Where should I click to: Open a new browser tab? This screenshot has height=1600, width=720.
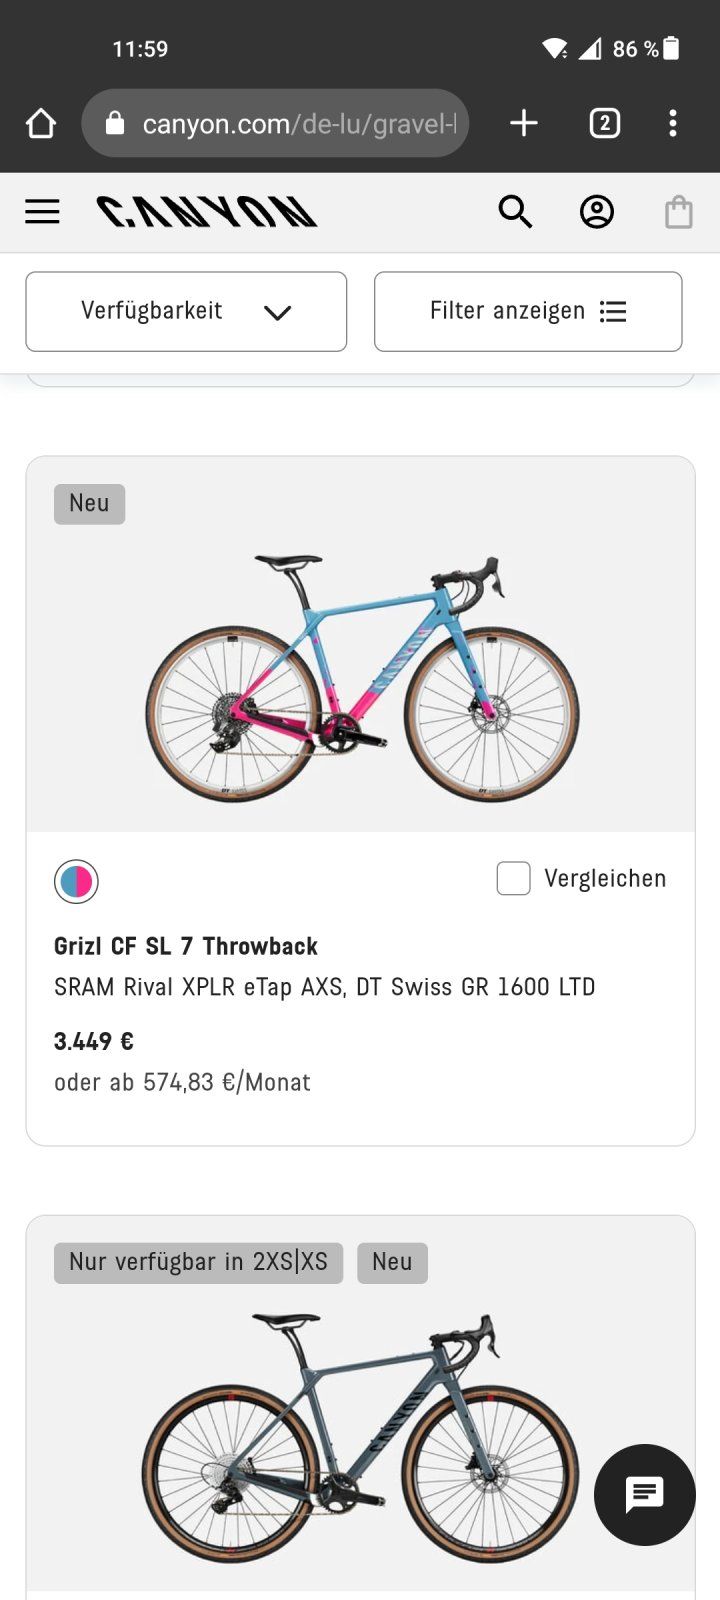[523, 124]
